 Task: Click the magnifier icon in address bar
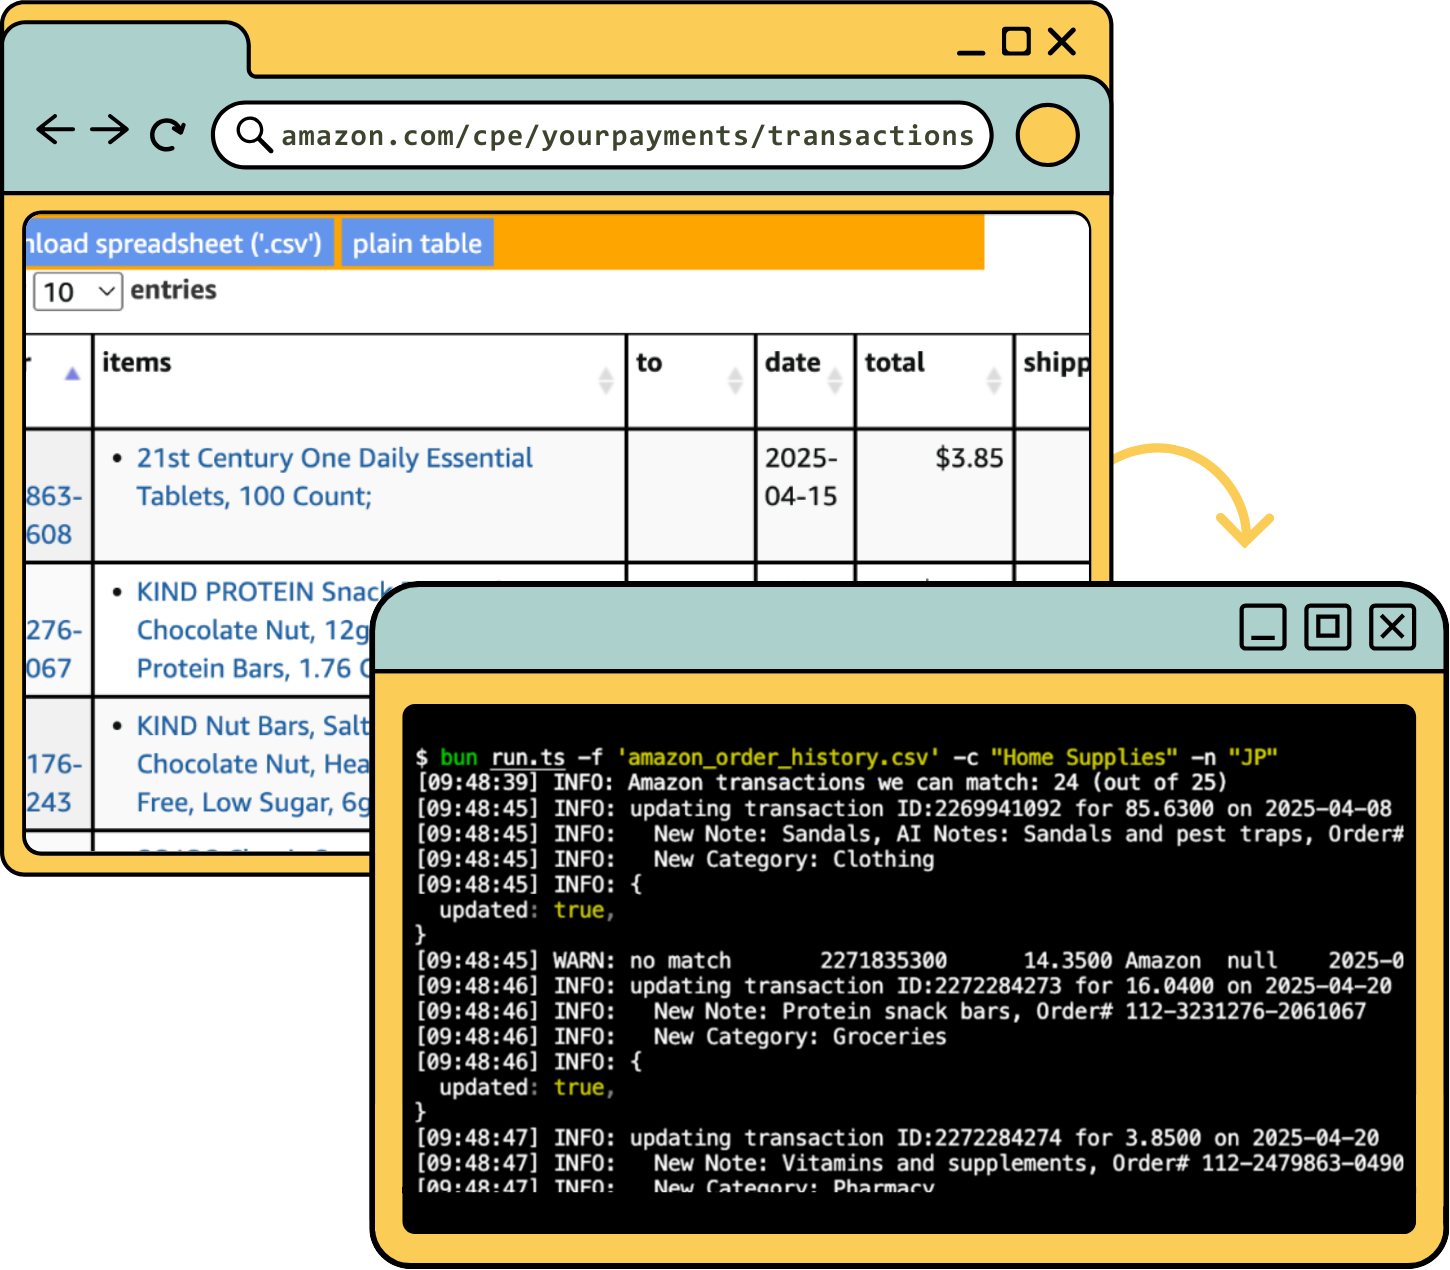(254, 135)
